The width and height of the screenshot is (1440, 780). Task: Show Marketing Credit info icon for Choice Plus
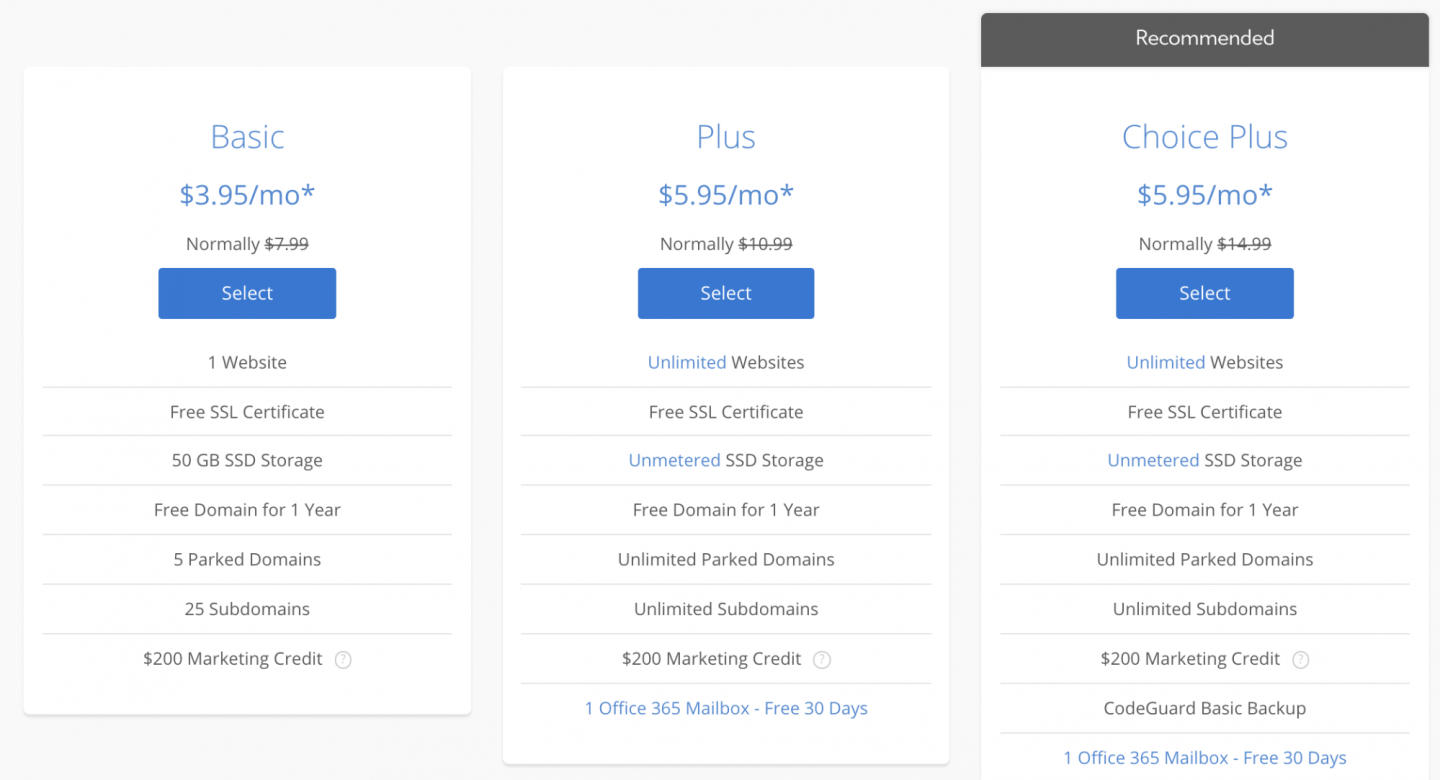click(x=1300, y=660)
